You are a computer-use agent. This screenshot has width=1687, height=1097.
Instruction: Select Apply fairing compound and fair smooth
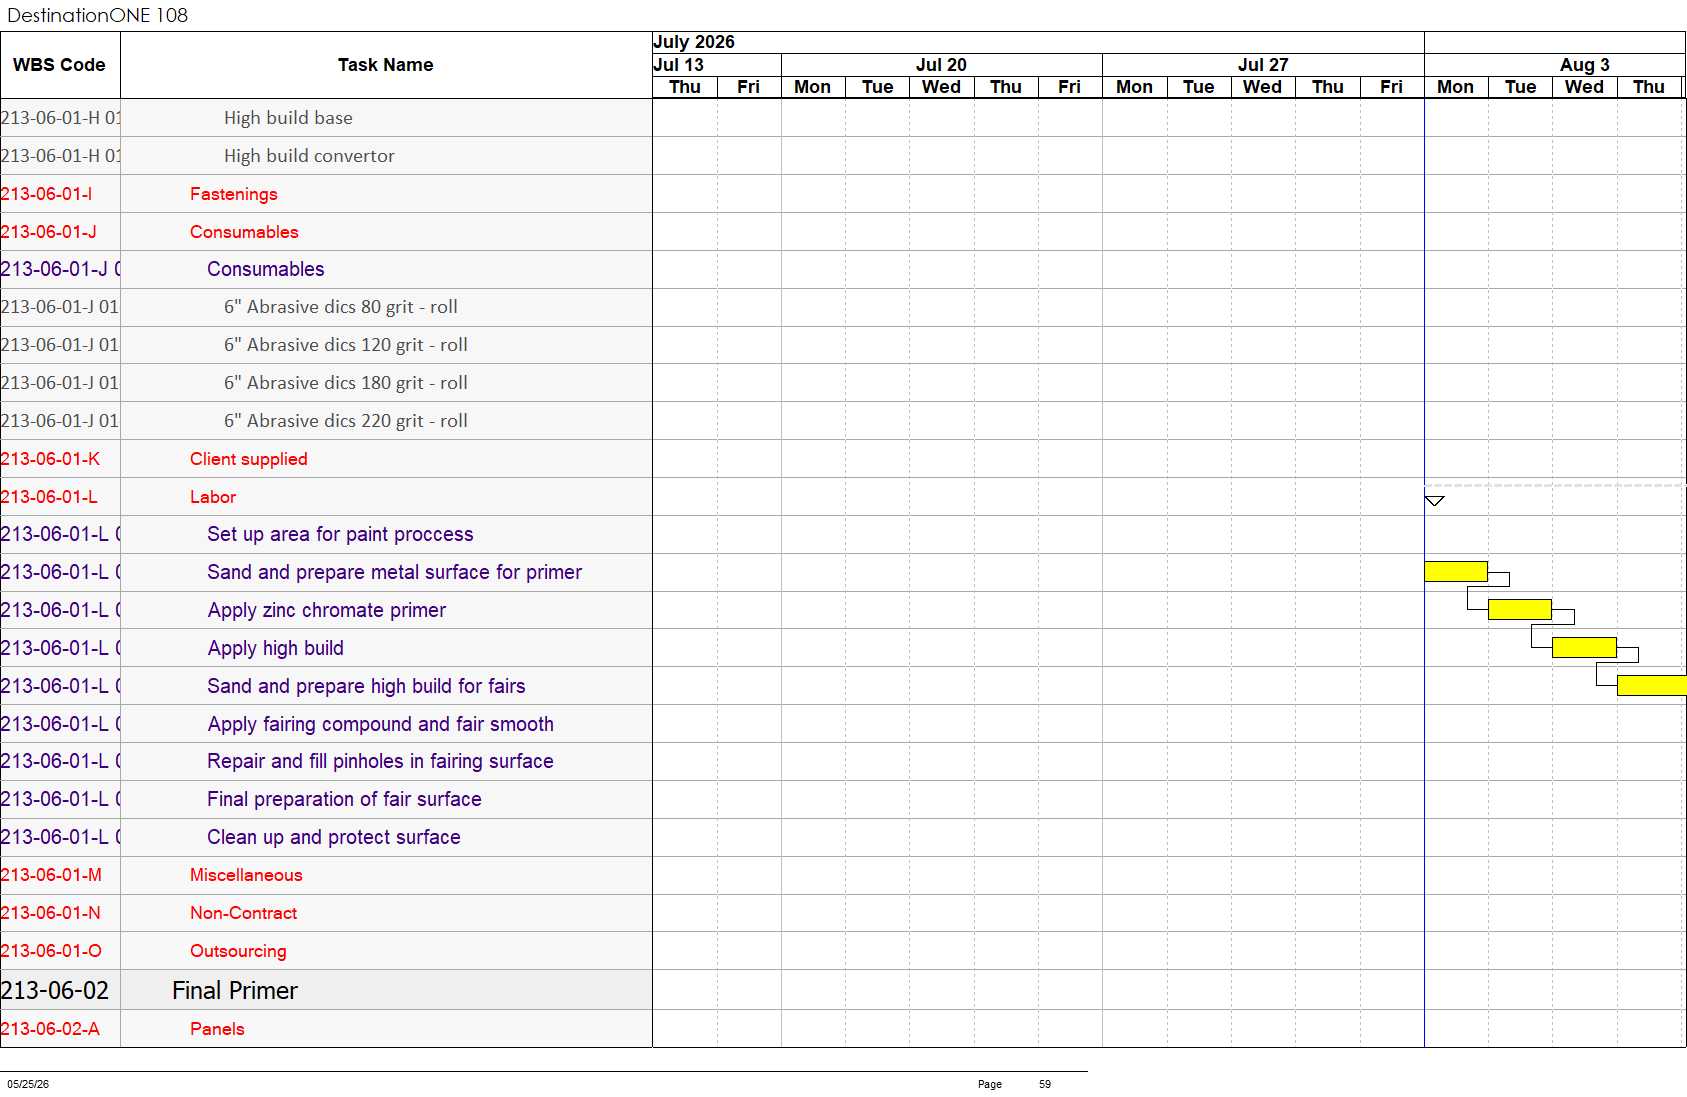coord(381,724)
